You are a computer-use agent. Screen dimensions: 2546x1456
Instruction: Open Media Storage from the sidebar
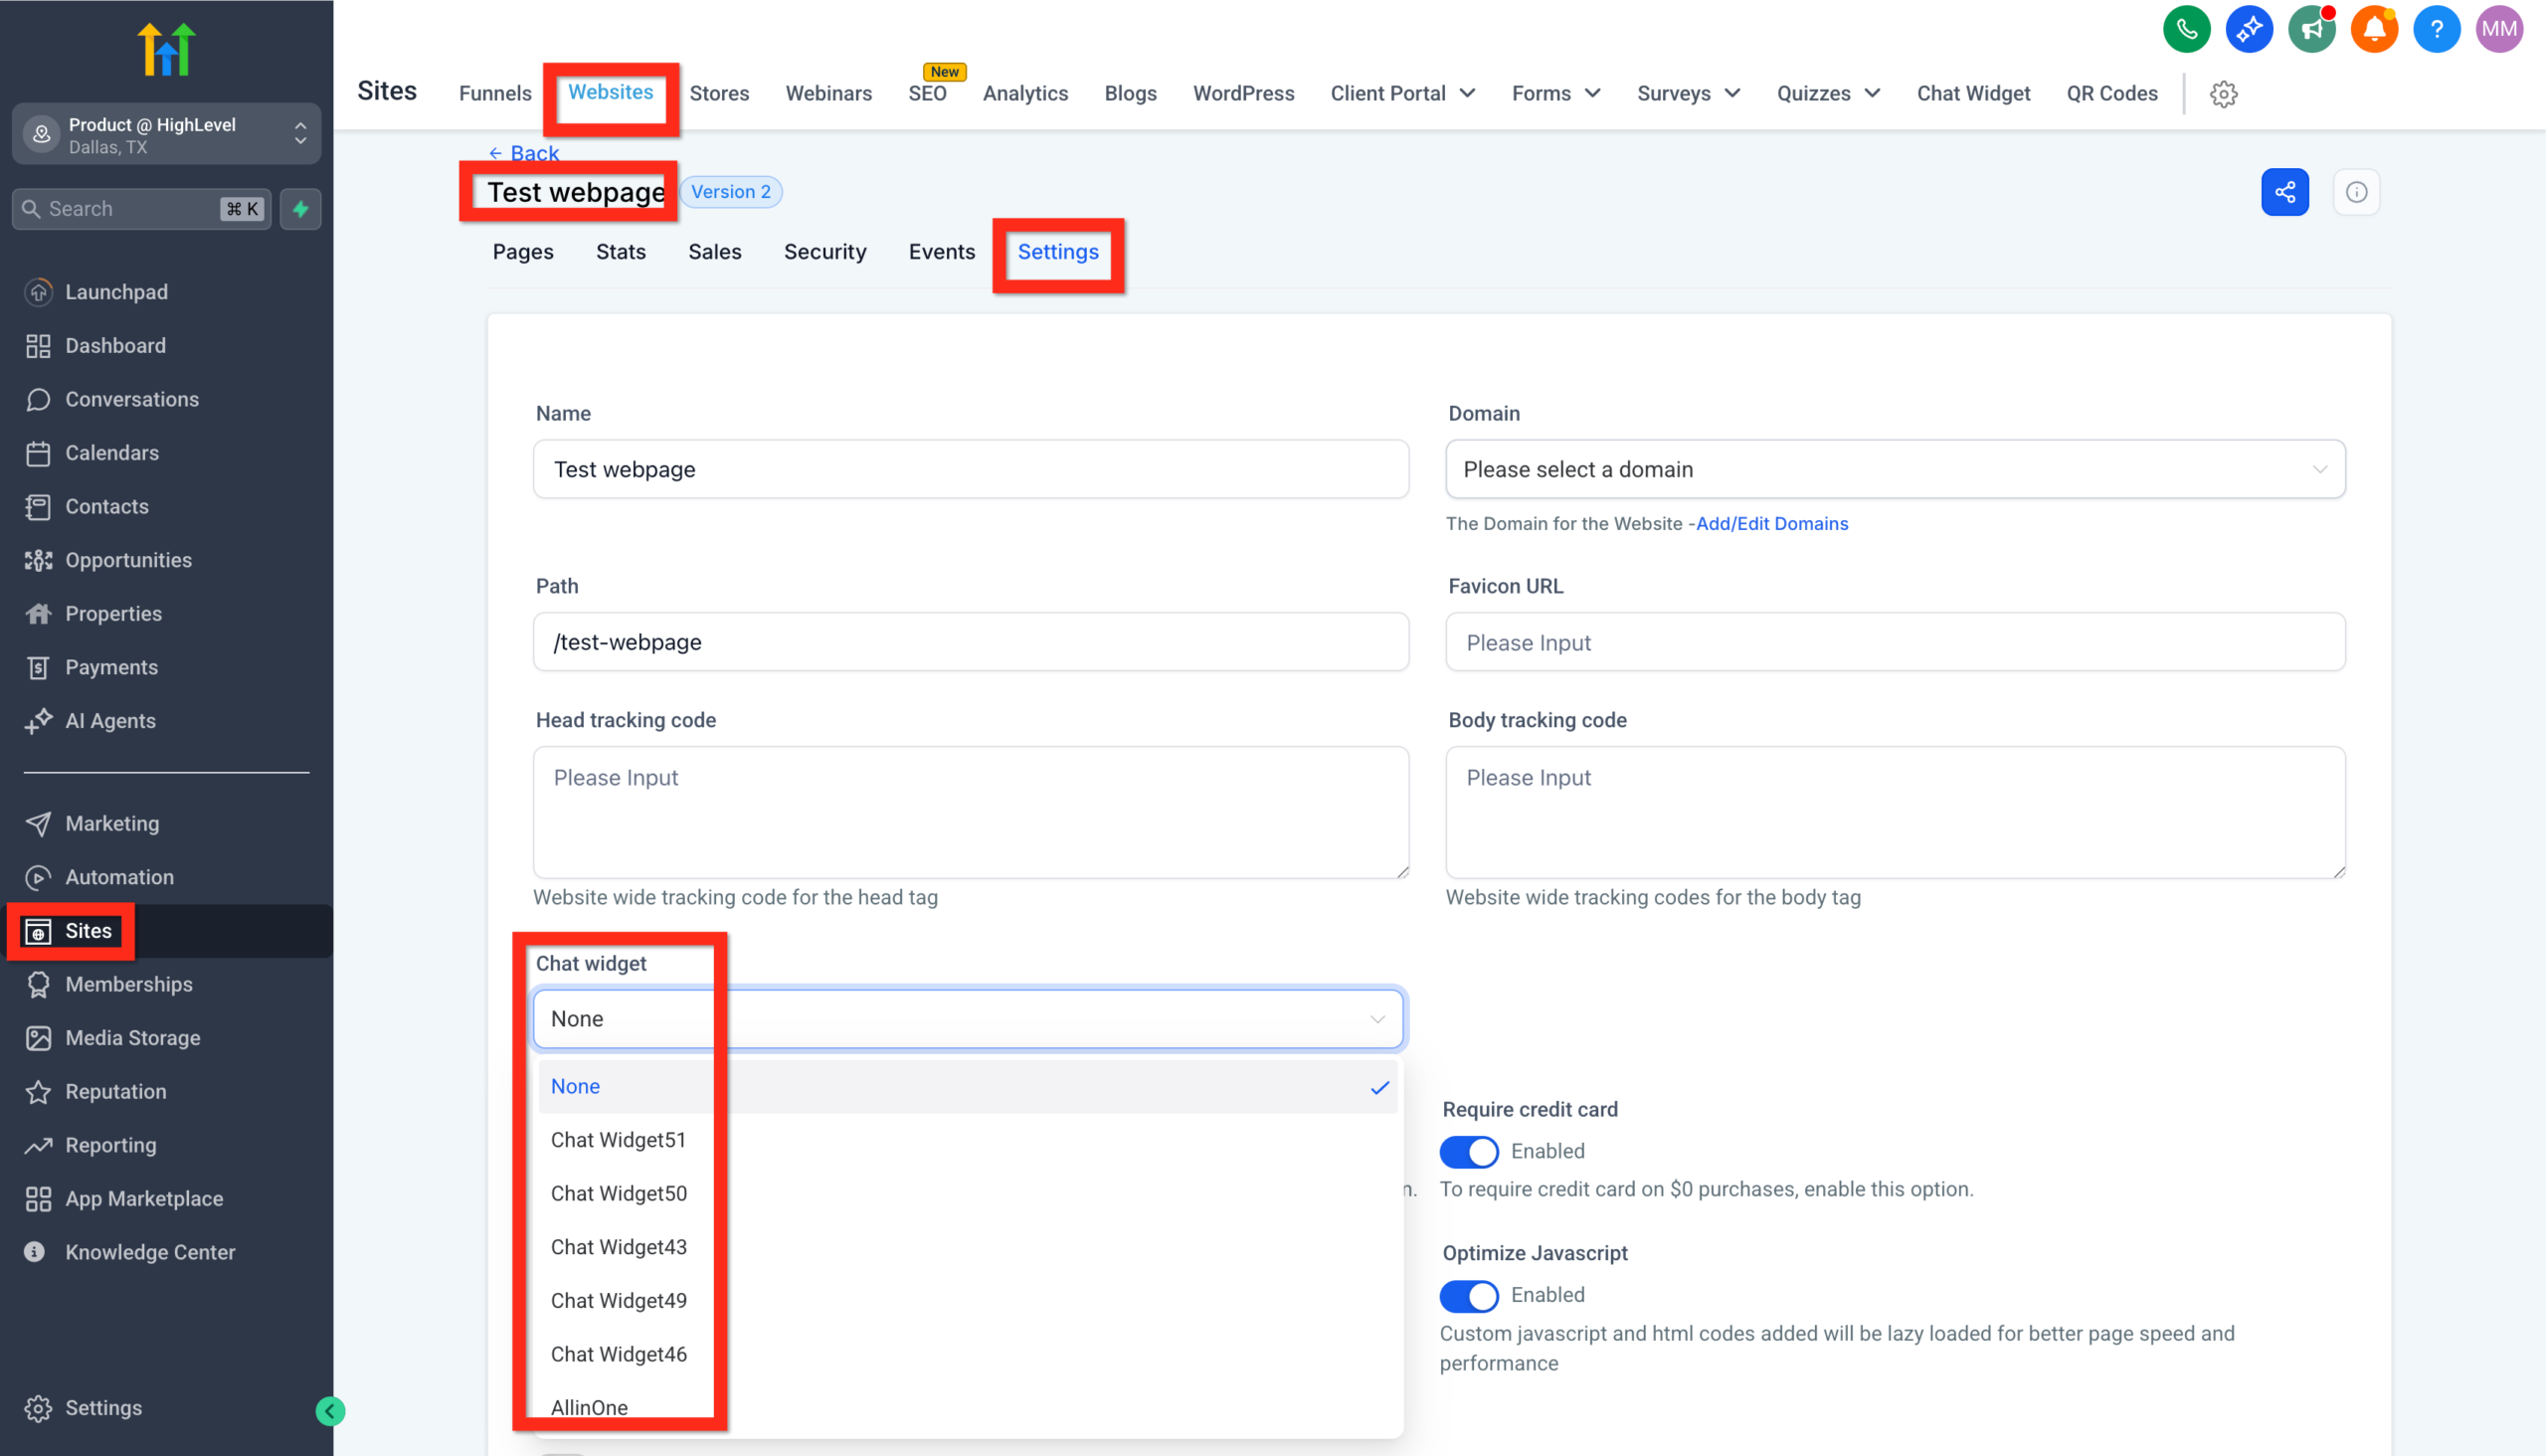click(133, 1037)
